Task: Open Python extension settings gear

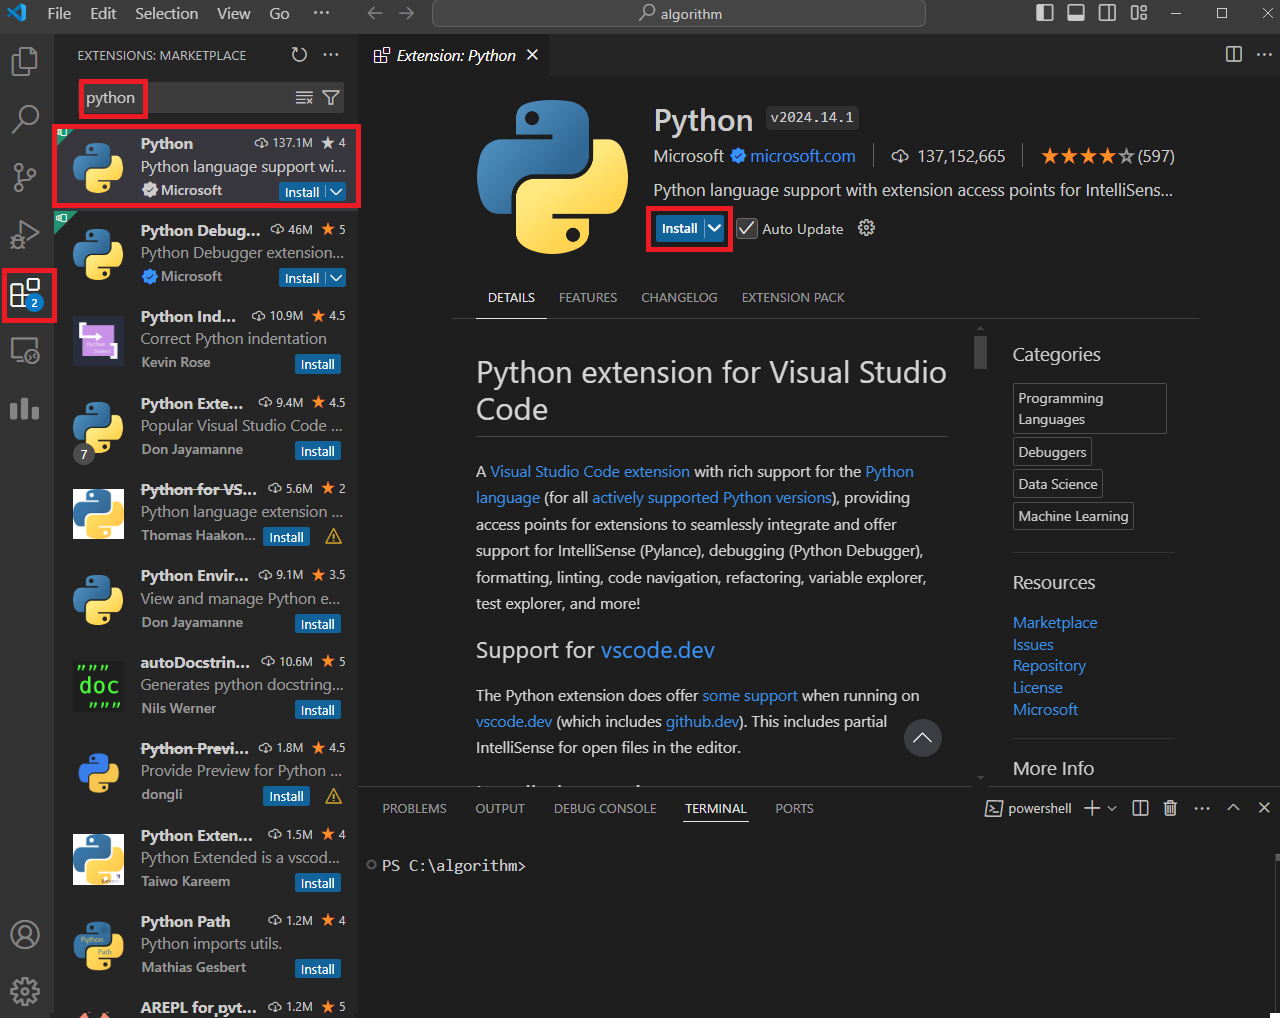Action: 866,228
